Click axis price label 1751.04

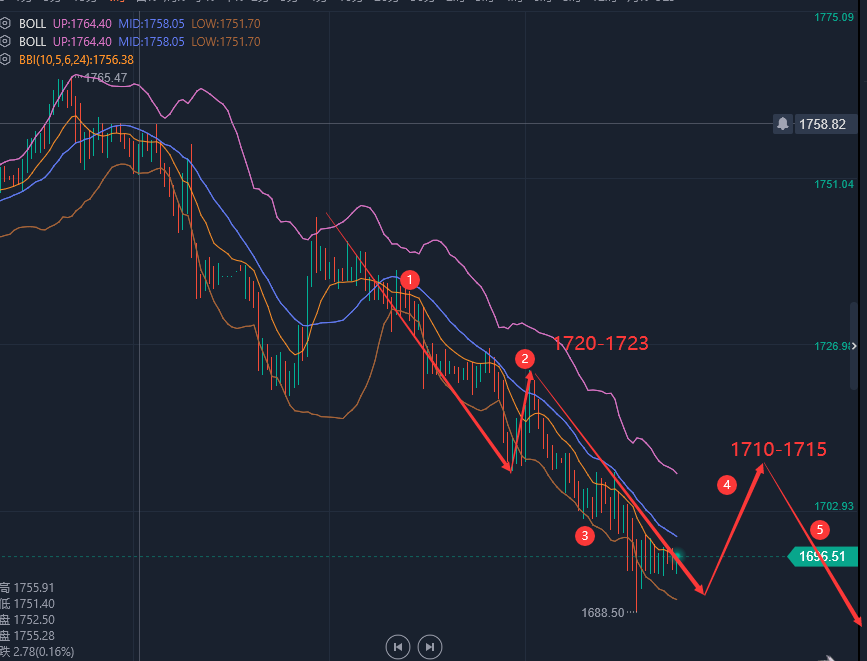(834, 184)
